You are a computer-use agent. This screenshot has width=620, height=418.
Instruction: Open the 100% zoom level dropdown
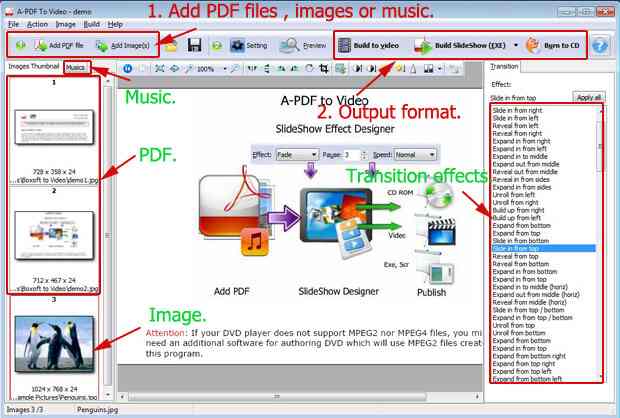click(225, 69)
